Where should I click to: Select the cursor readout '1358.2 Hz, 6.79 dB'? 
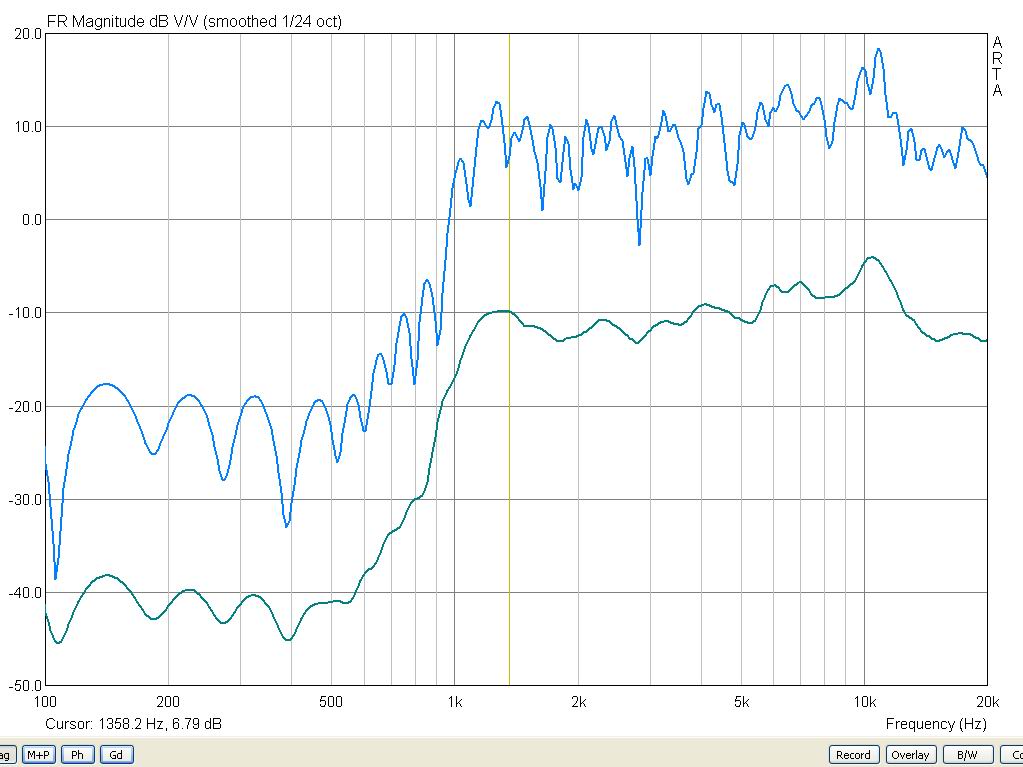[x=160, y=724]
